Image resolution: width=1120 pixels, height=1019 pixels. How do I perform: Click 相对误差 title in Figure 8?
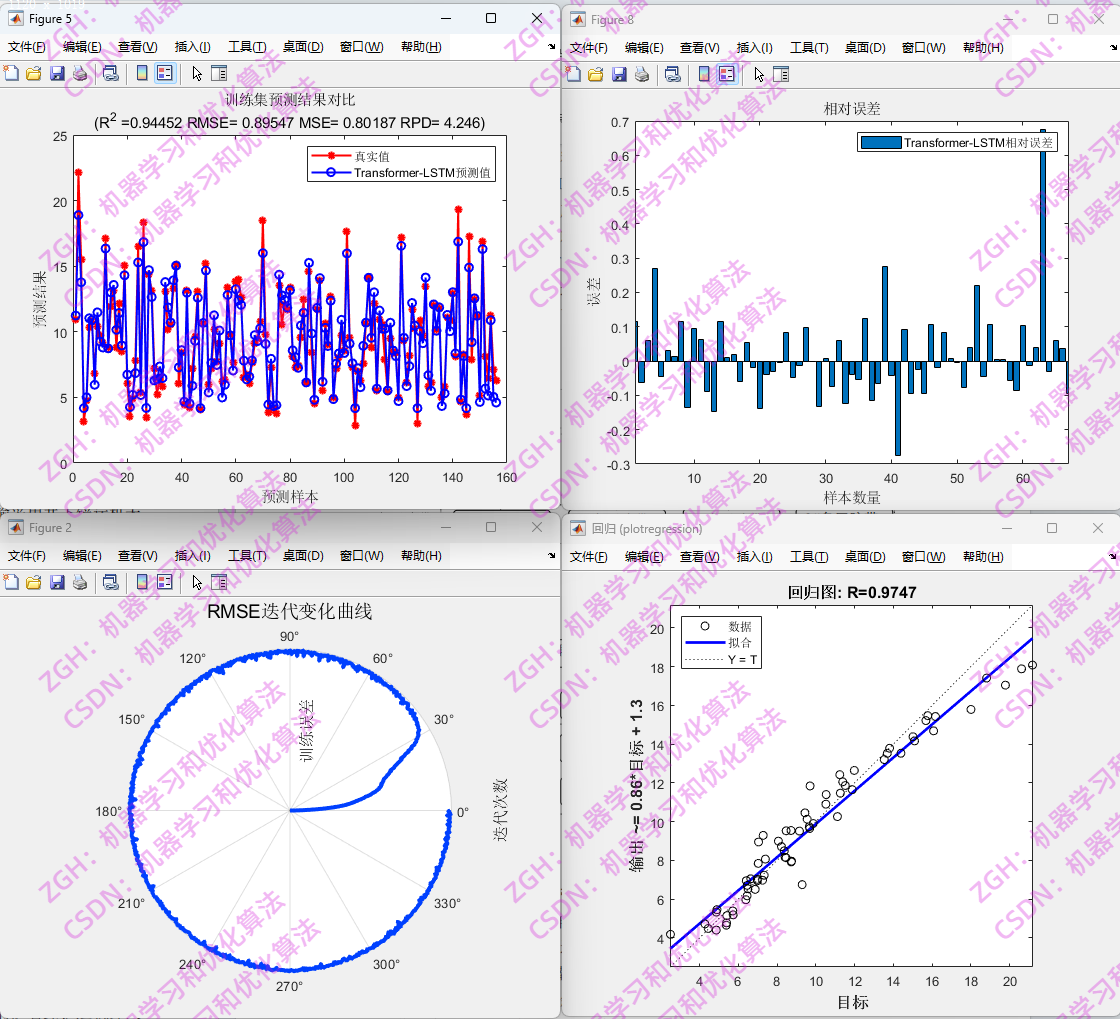(852, 109)
